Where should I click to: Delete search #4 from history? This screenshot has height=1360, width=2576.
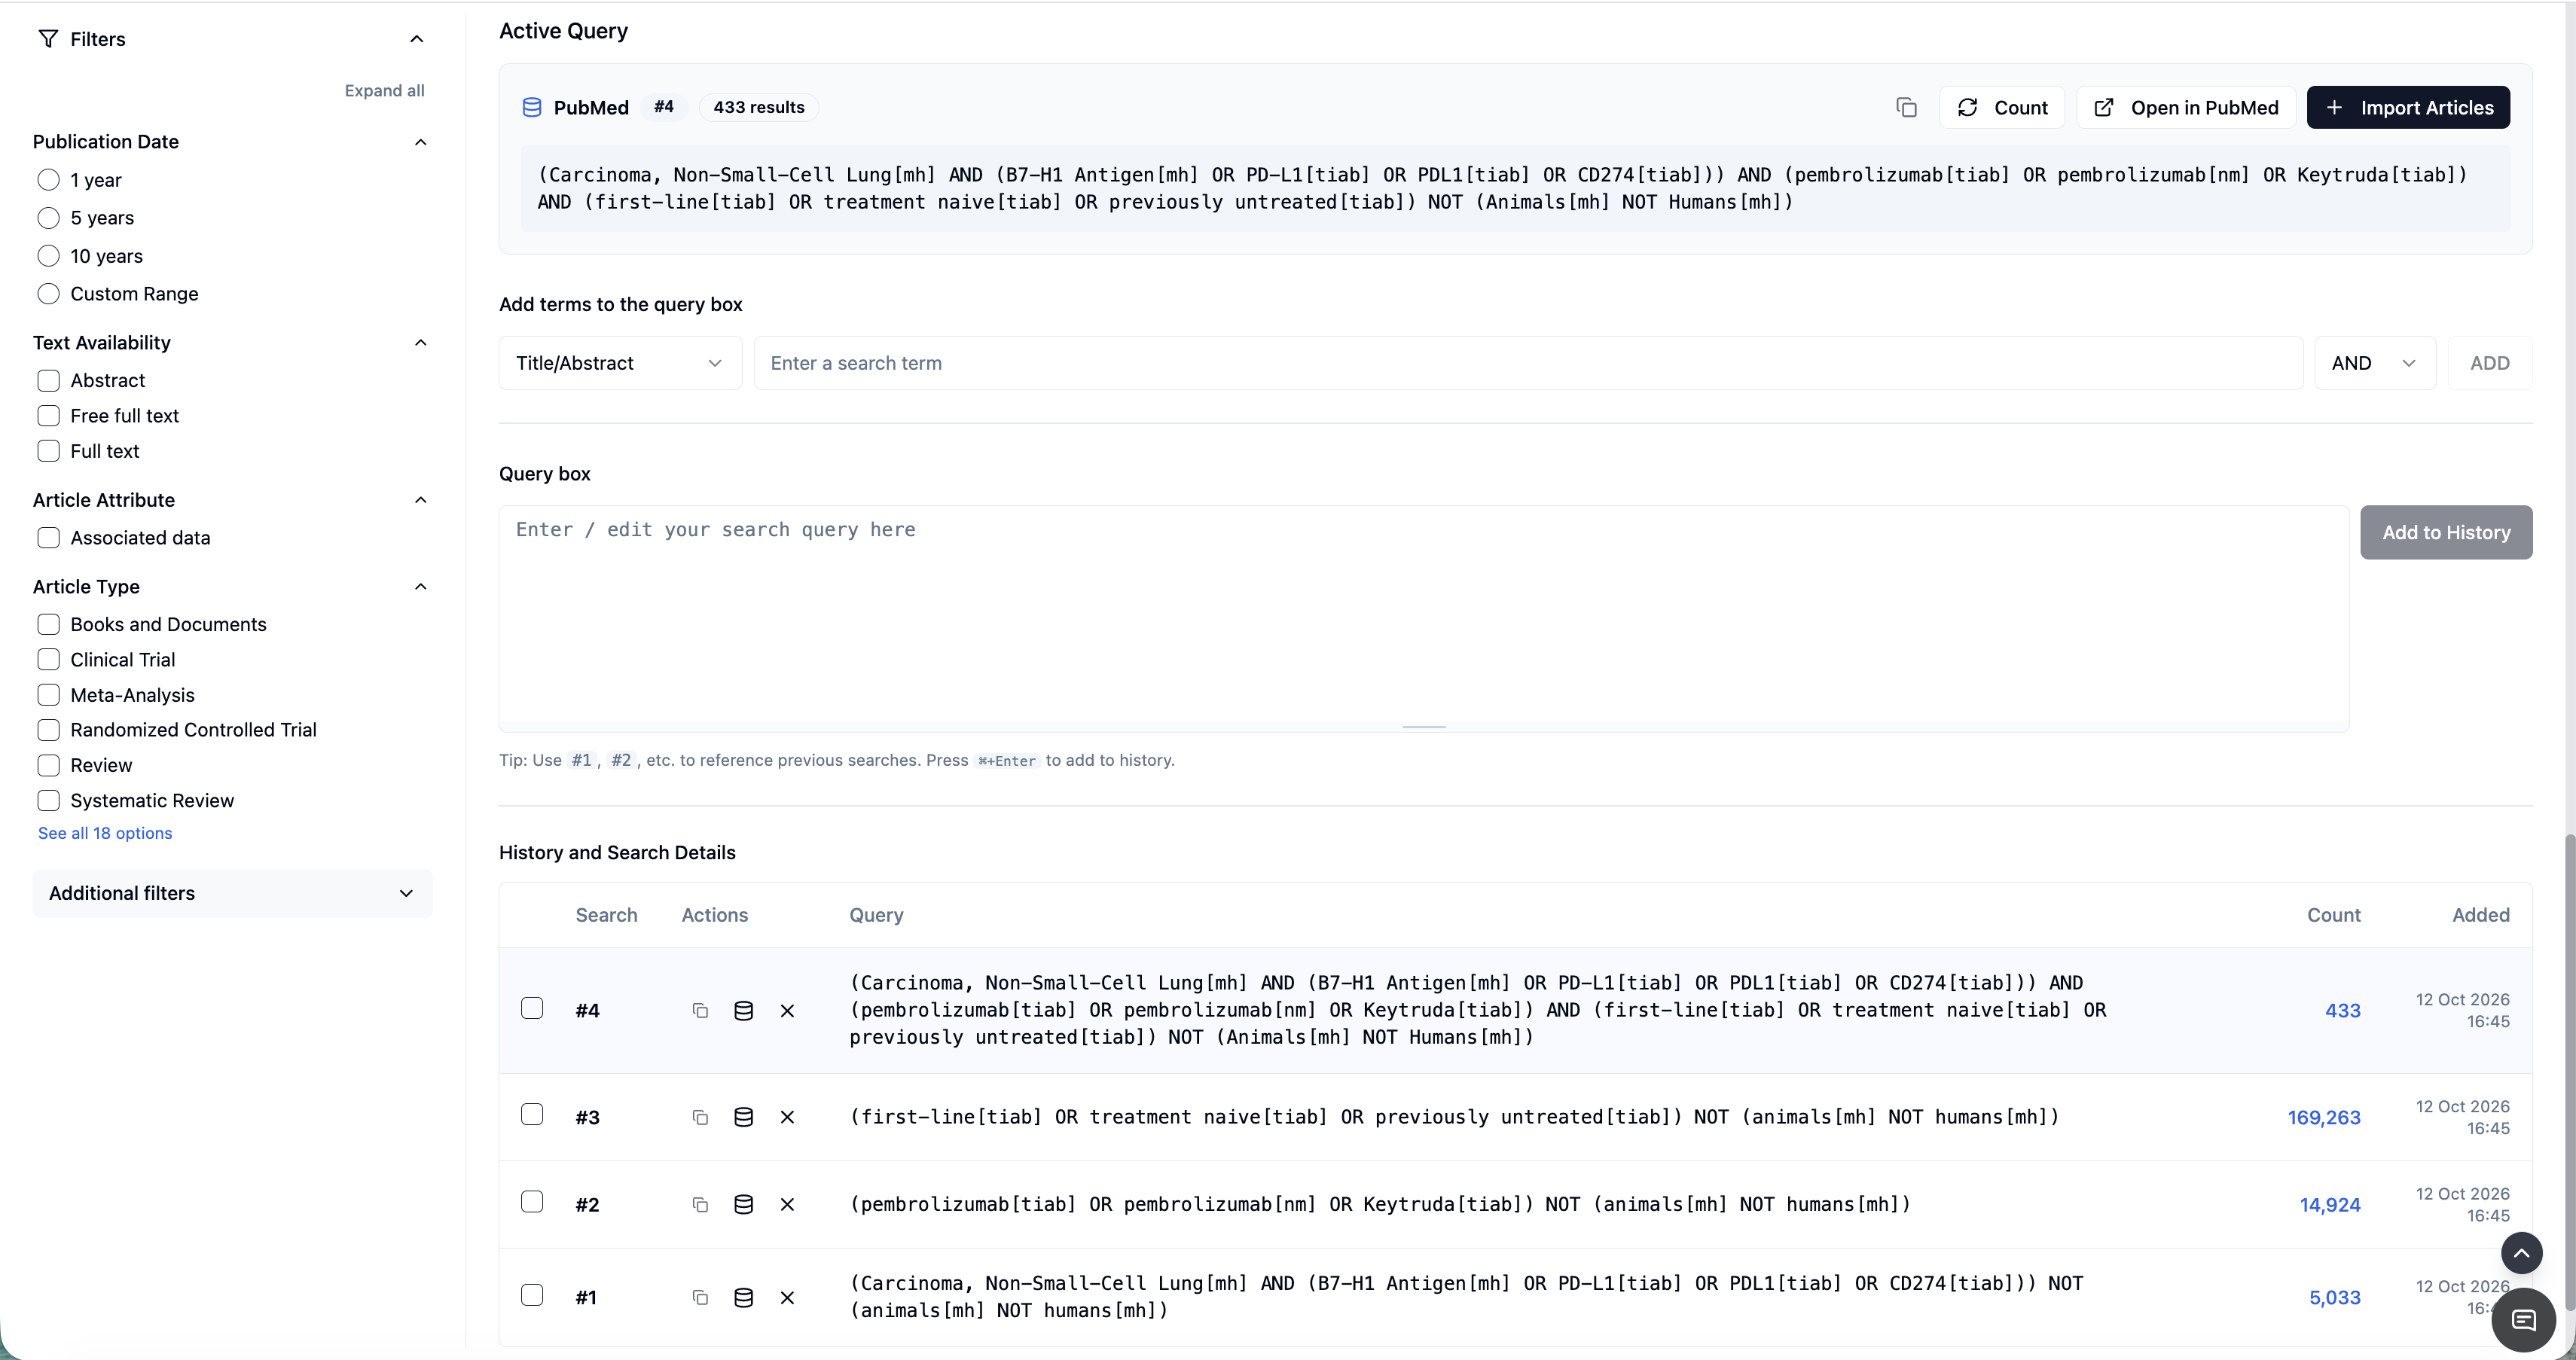(x=787, y=1011)
